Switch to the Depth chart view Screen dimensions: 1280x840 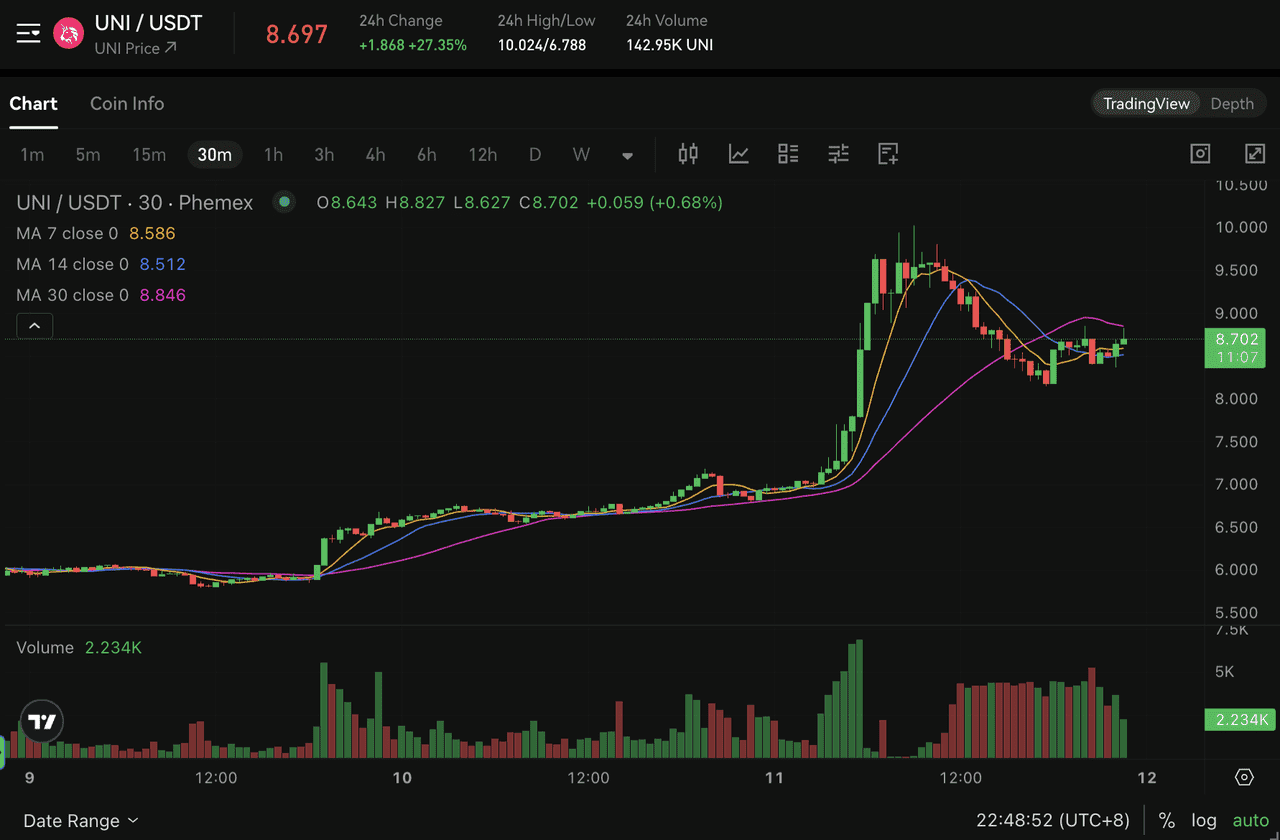click(x=1232, y=103)
